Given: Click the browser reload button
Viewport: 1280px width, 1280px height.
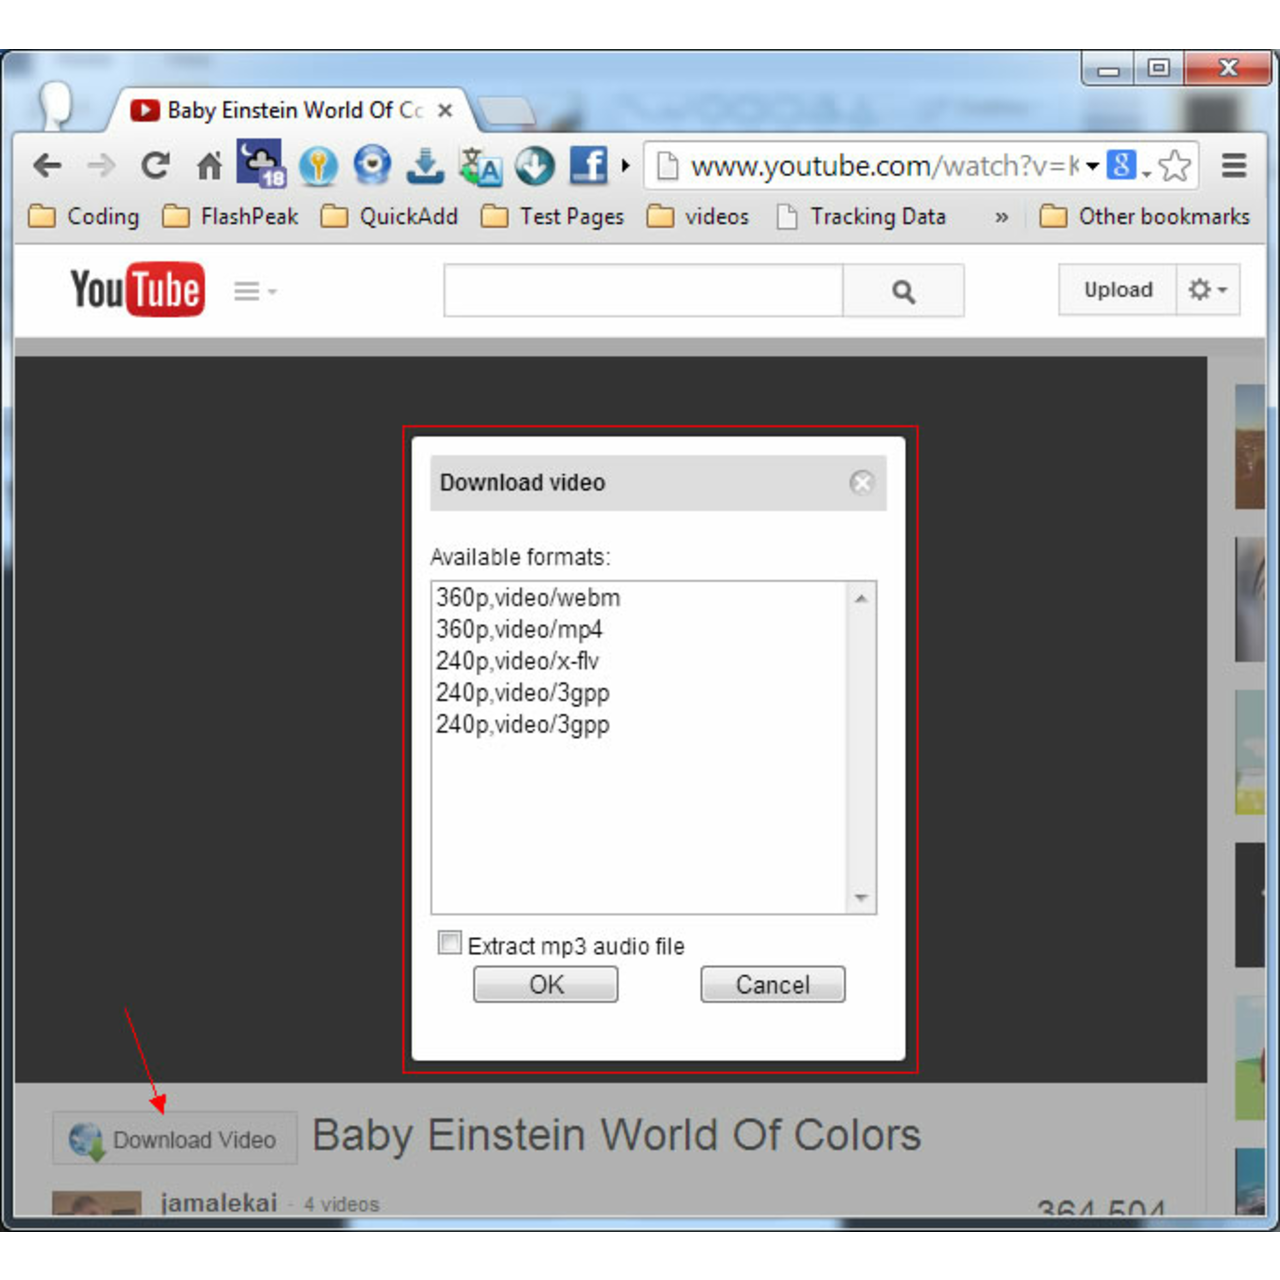Looking at the screenshot, I should pos(155,165).
